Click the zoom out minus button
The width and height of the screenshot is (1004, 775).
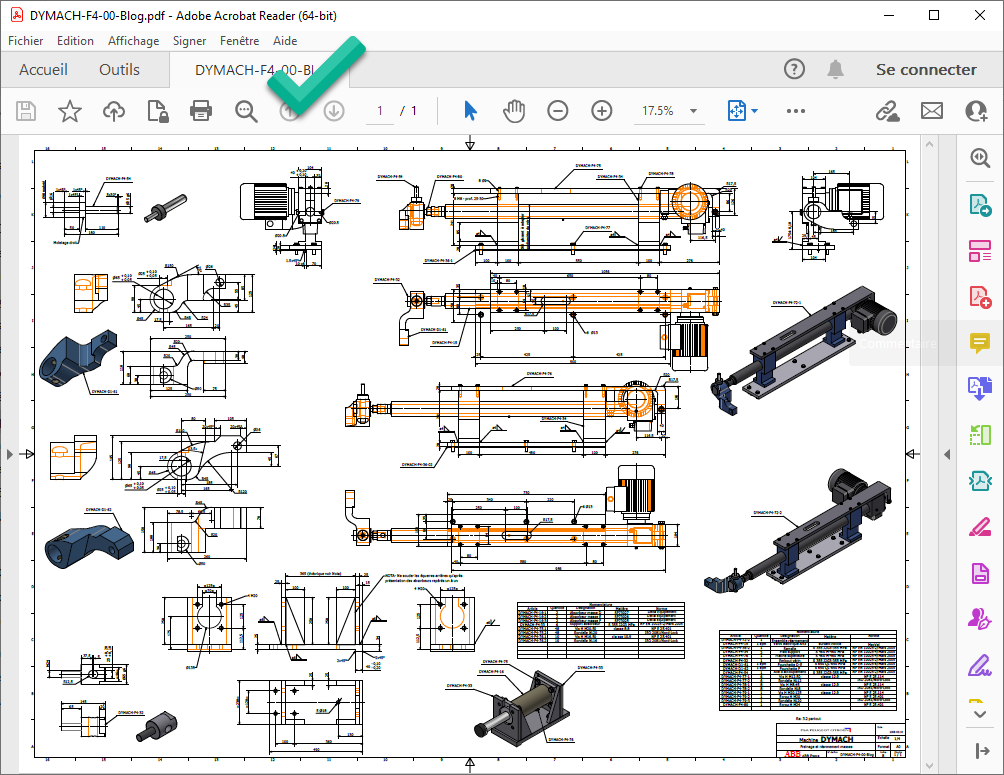click(558, 111)
